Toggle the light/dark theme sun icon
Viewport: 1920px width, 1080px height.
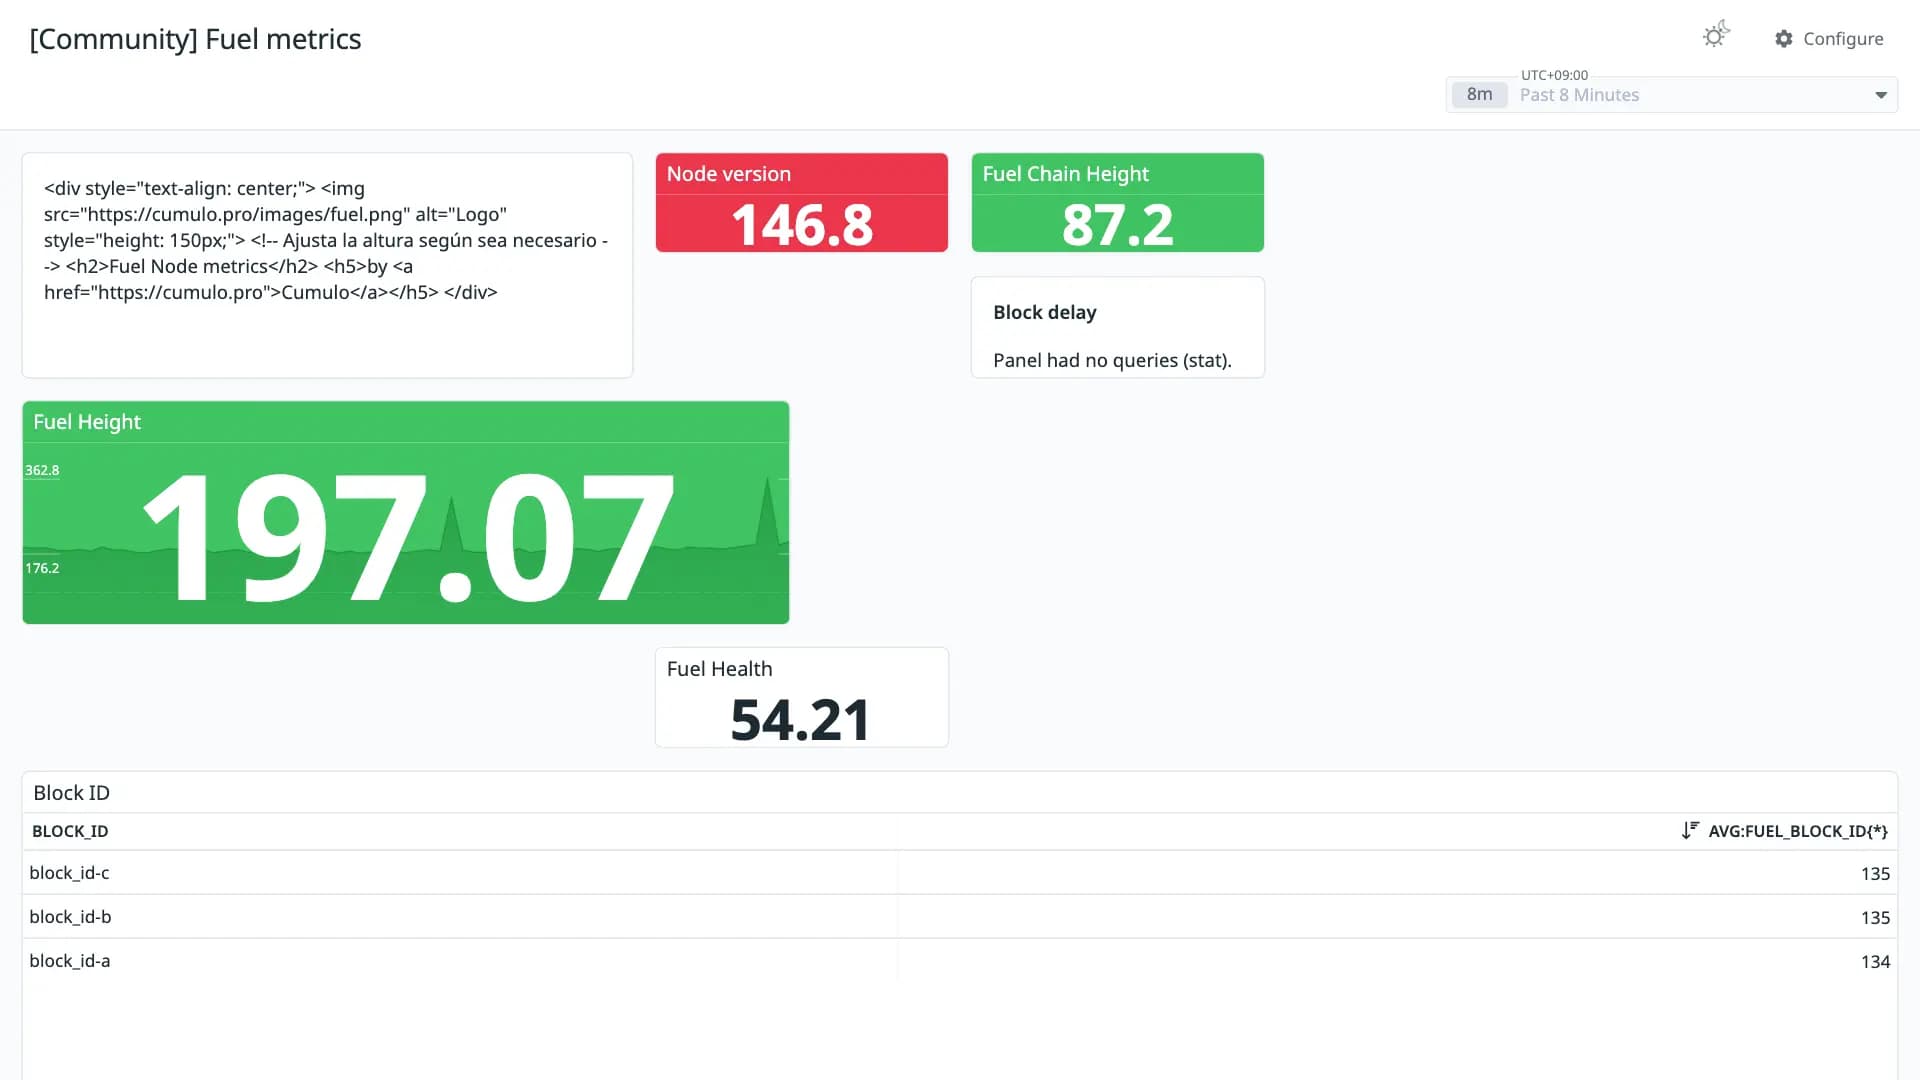point(1716,36)
